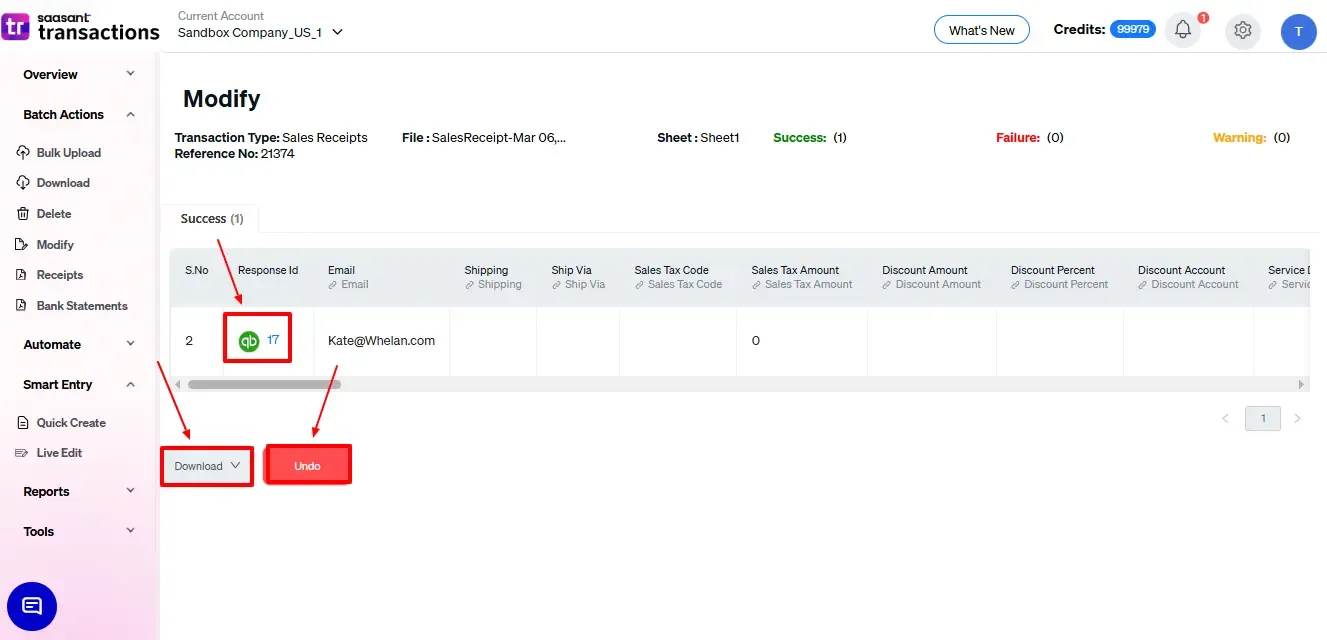Click the Delete trash icon in sidebar
The height and width of the screenshot is (640, 1327).
click(x=23, y=214)
